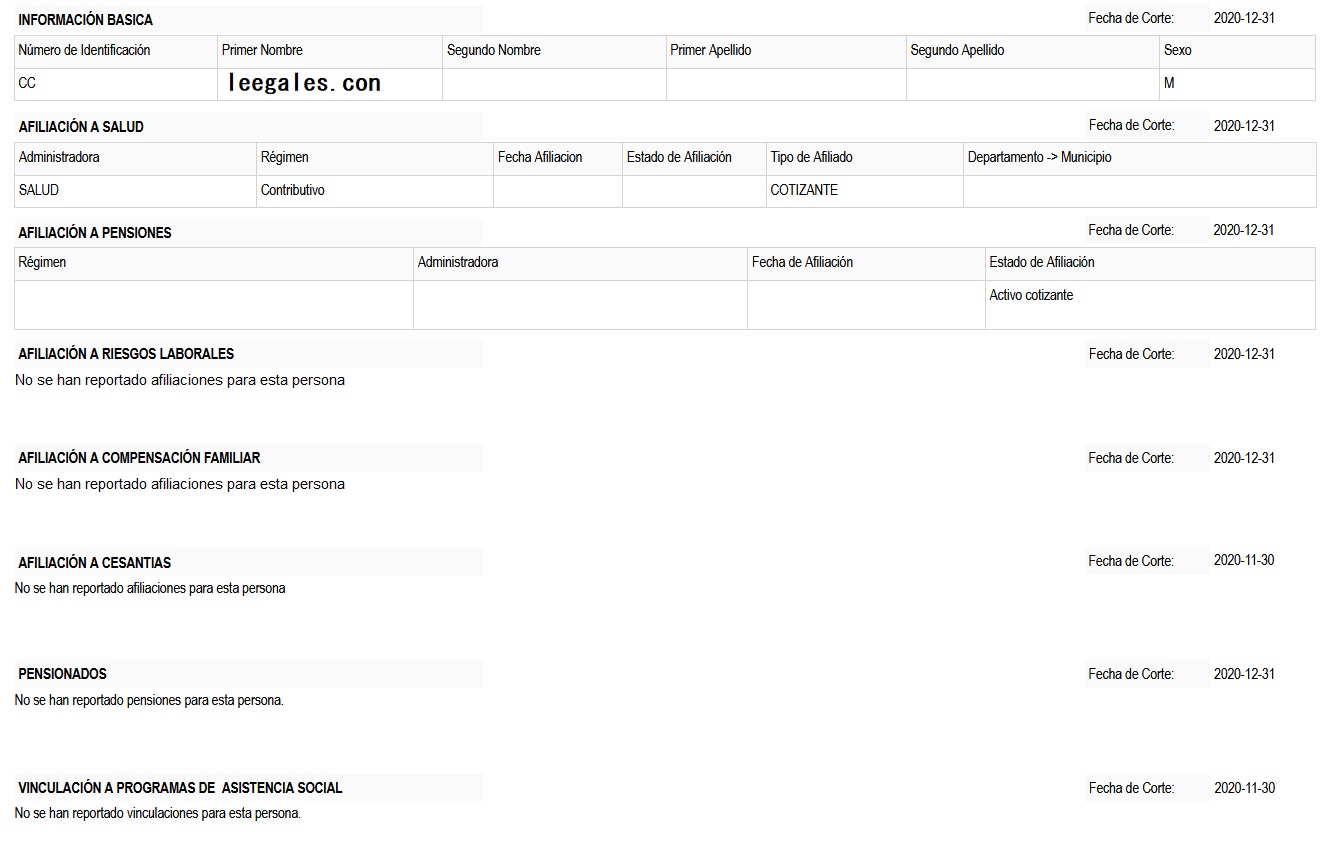Select the cutoff date 2020-11-30 beside Cesantías
Screen dimensions: 1332x862
1244,561
